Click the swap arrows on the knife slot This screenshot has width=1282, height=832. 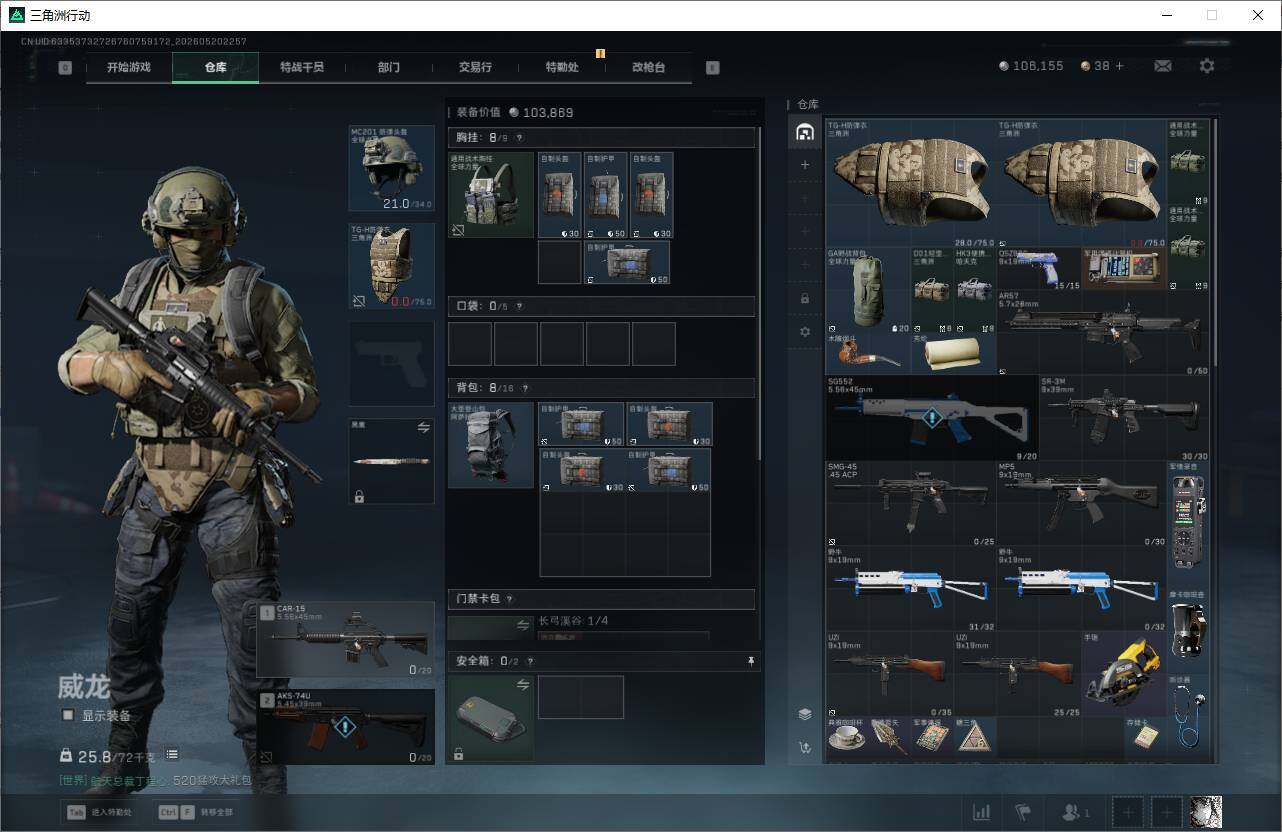pos(423,427)
